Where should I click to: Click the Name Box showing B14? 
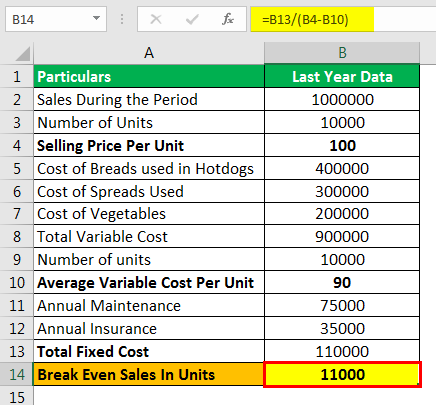[56, 19]
